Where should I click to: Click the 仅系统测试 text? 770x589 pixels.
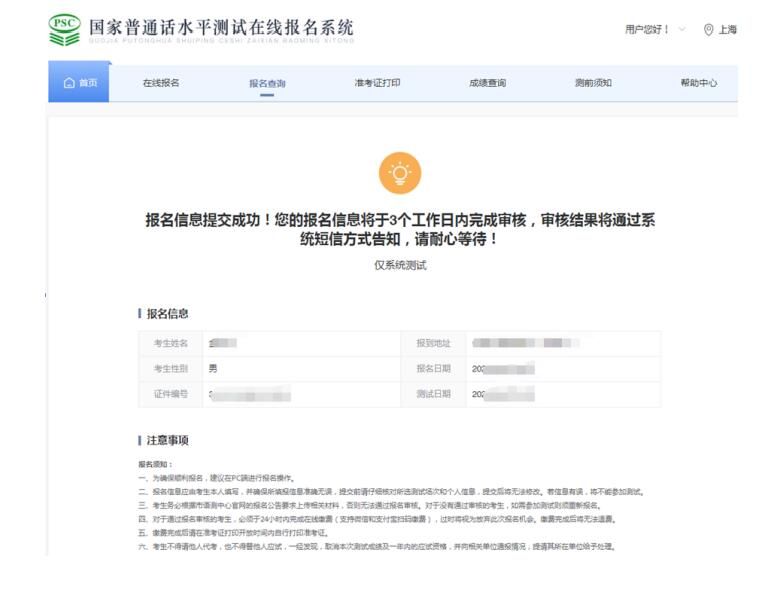(400, 265)
